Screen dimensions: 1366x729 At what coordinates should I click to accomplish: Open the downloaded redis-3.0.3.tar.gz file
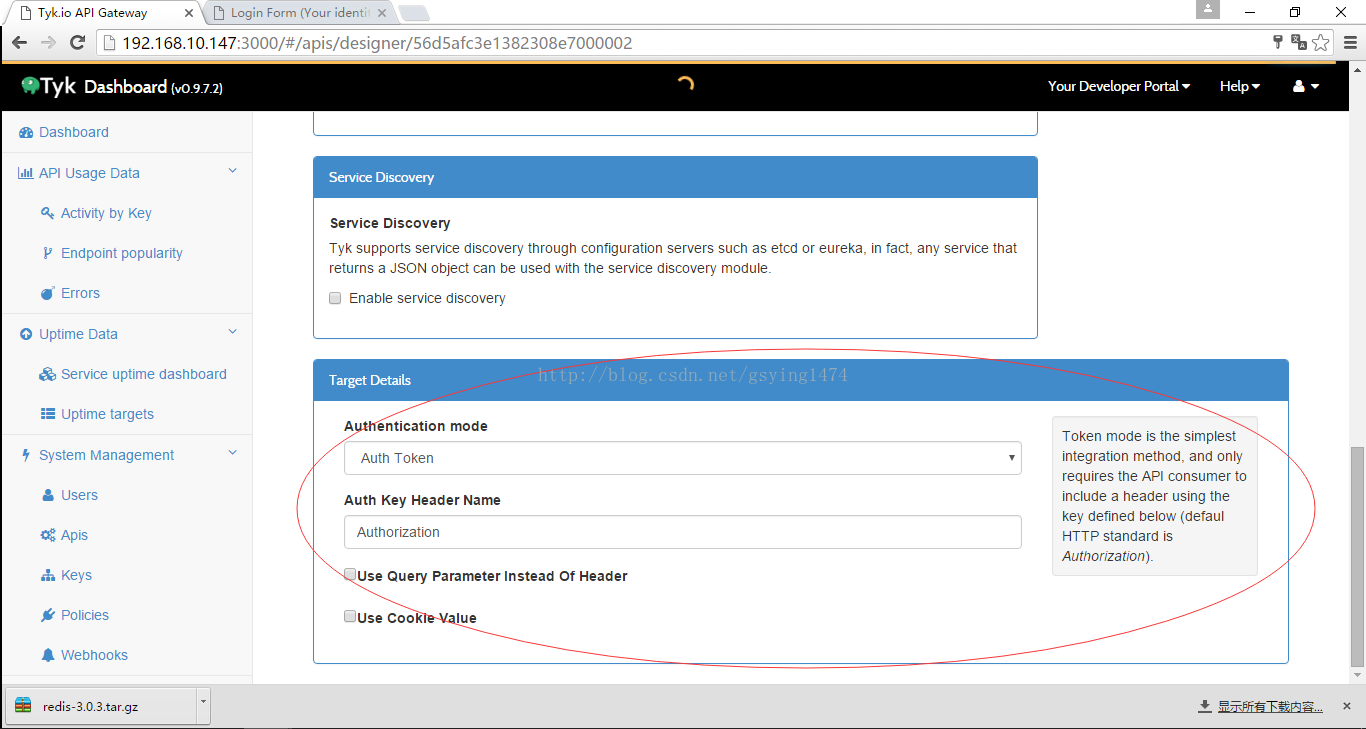[x=101, y=706]
